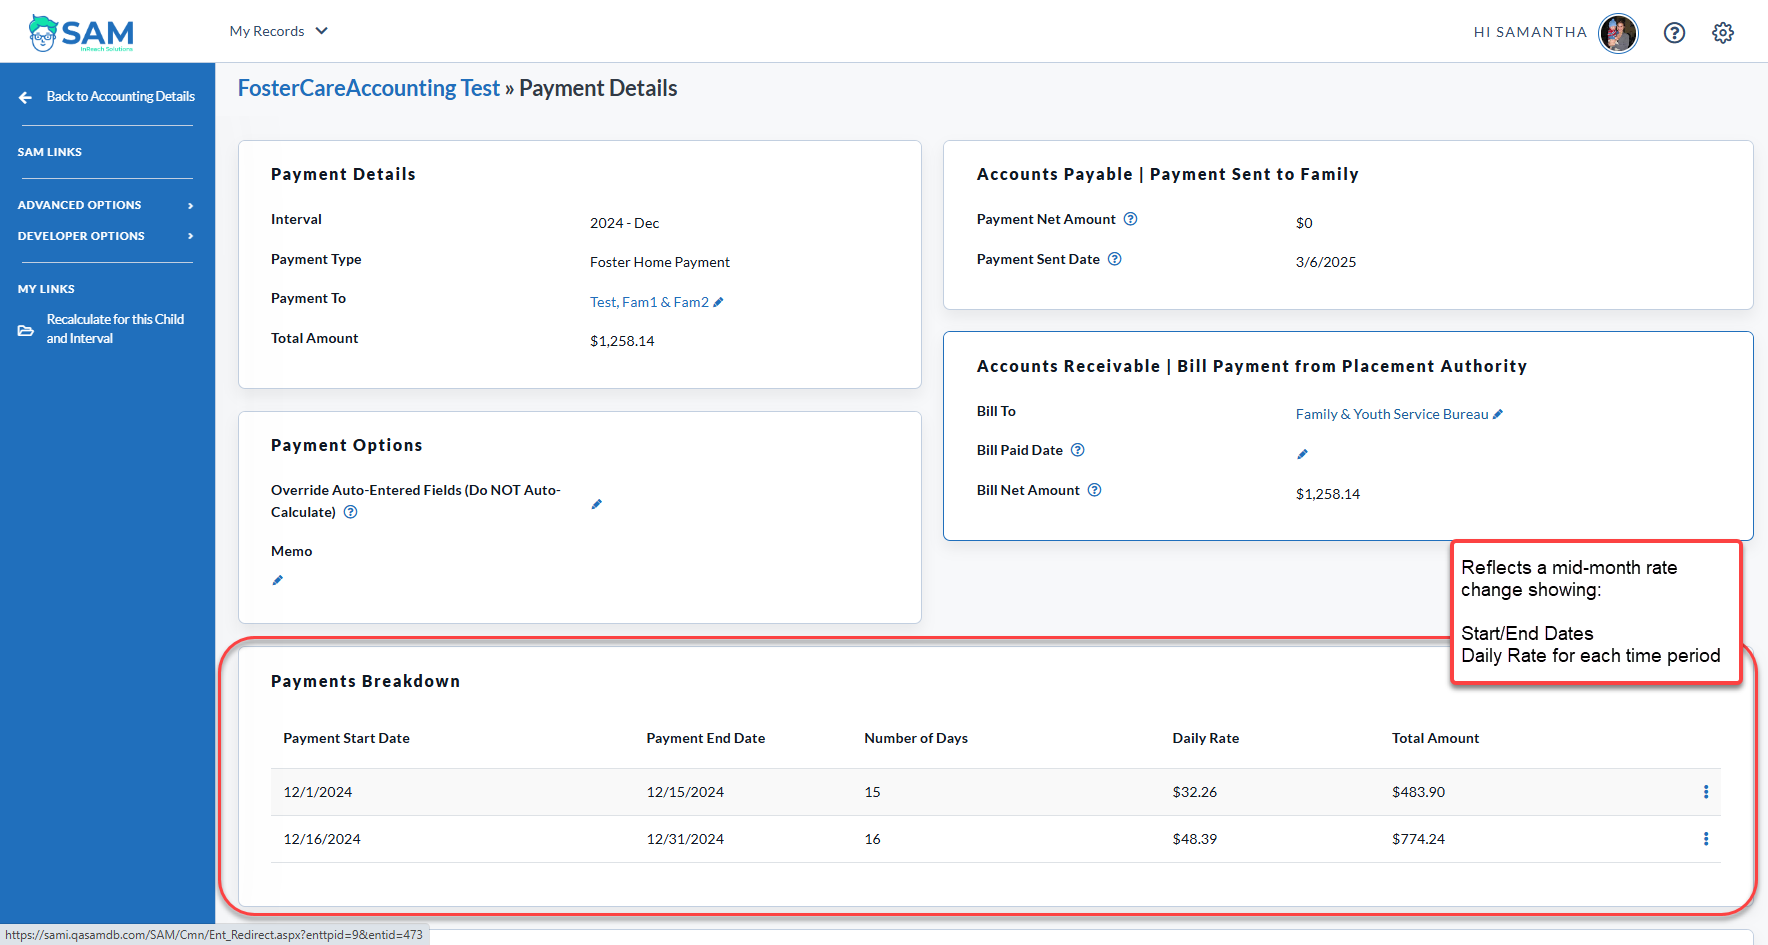Click the folder icon beside Recalculate link
This screenshot has width=1768, height=945.
(26, 330)
